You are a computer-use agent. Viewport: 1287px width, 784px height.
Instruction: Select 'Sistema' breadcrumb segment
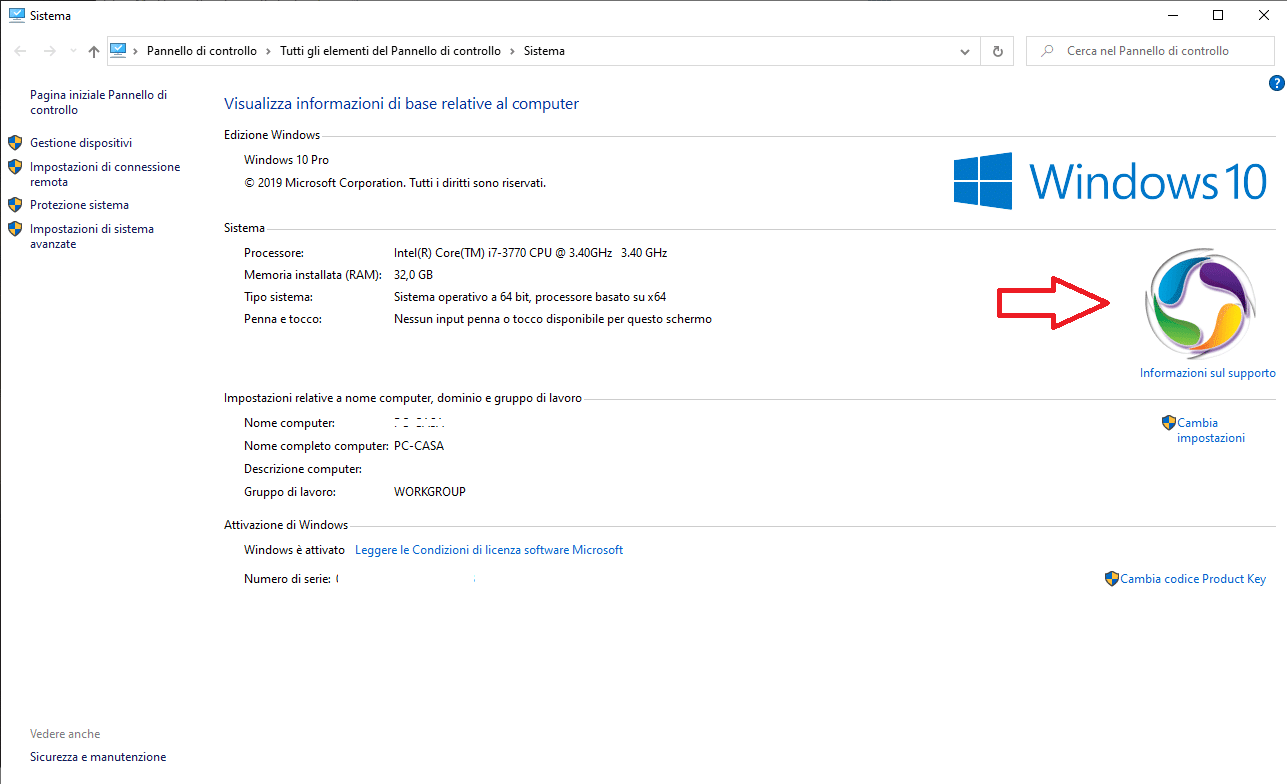544,51
